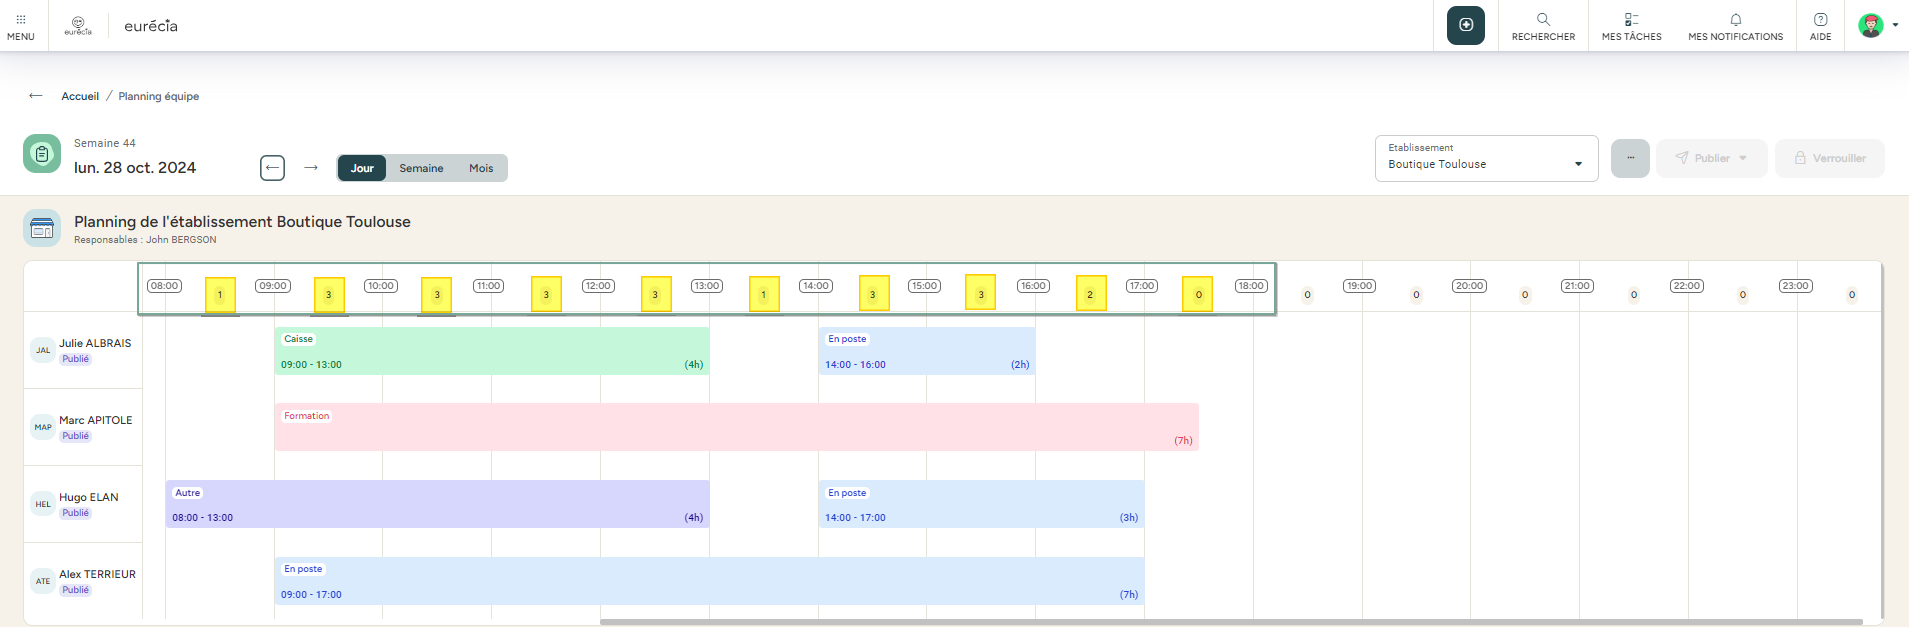This screenshot has width=1909, height=627.
Task: Click the lun. 28 oct. 2024 date
Action: (135, 168)
